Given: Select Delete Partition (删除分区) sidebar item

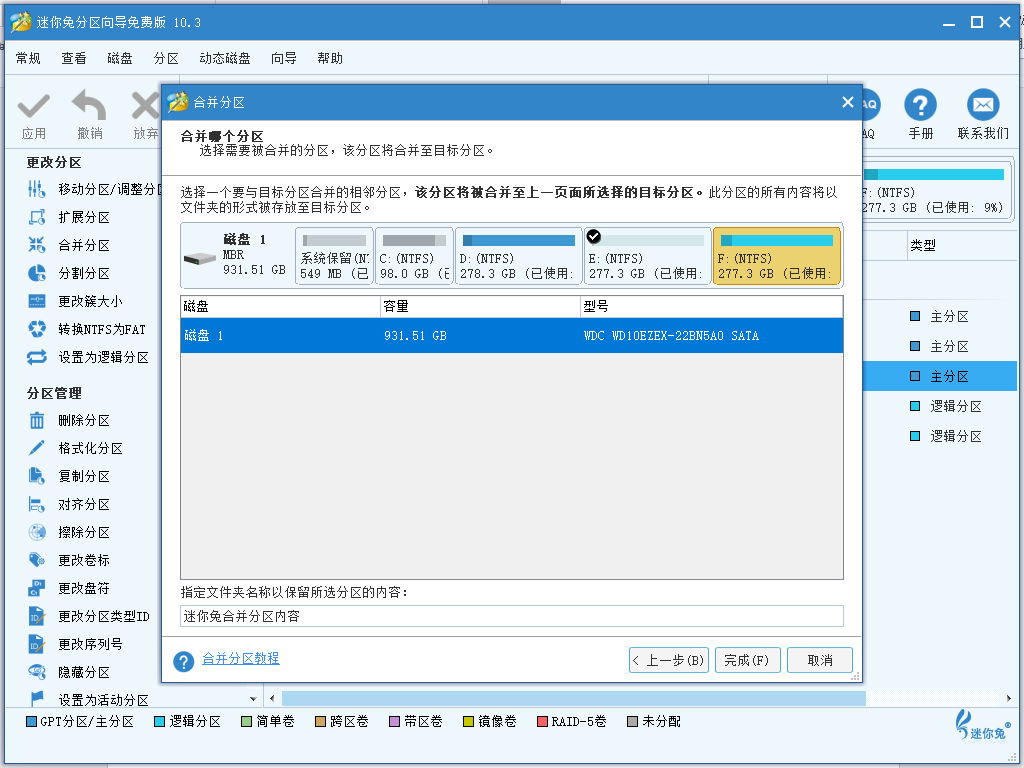Looking at the screenshot, I should coord(69,420).
